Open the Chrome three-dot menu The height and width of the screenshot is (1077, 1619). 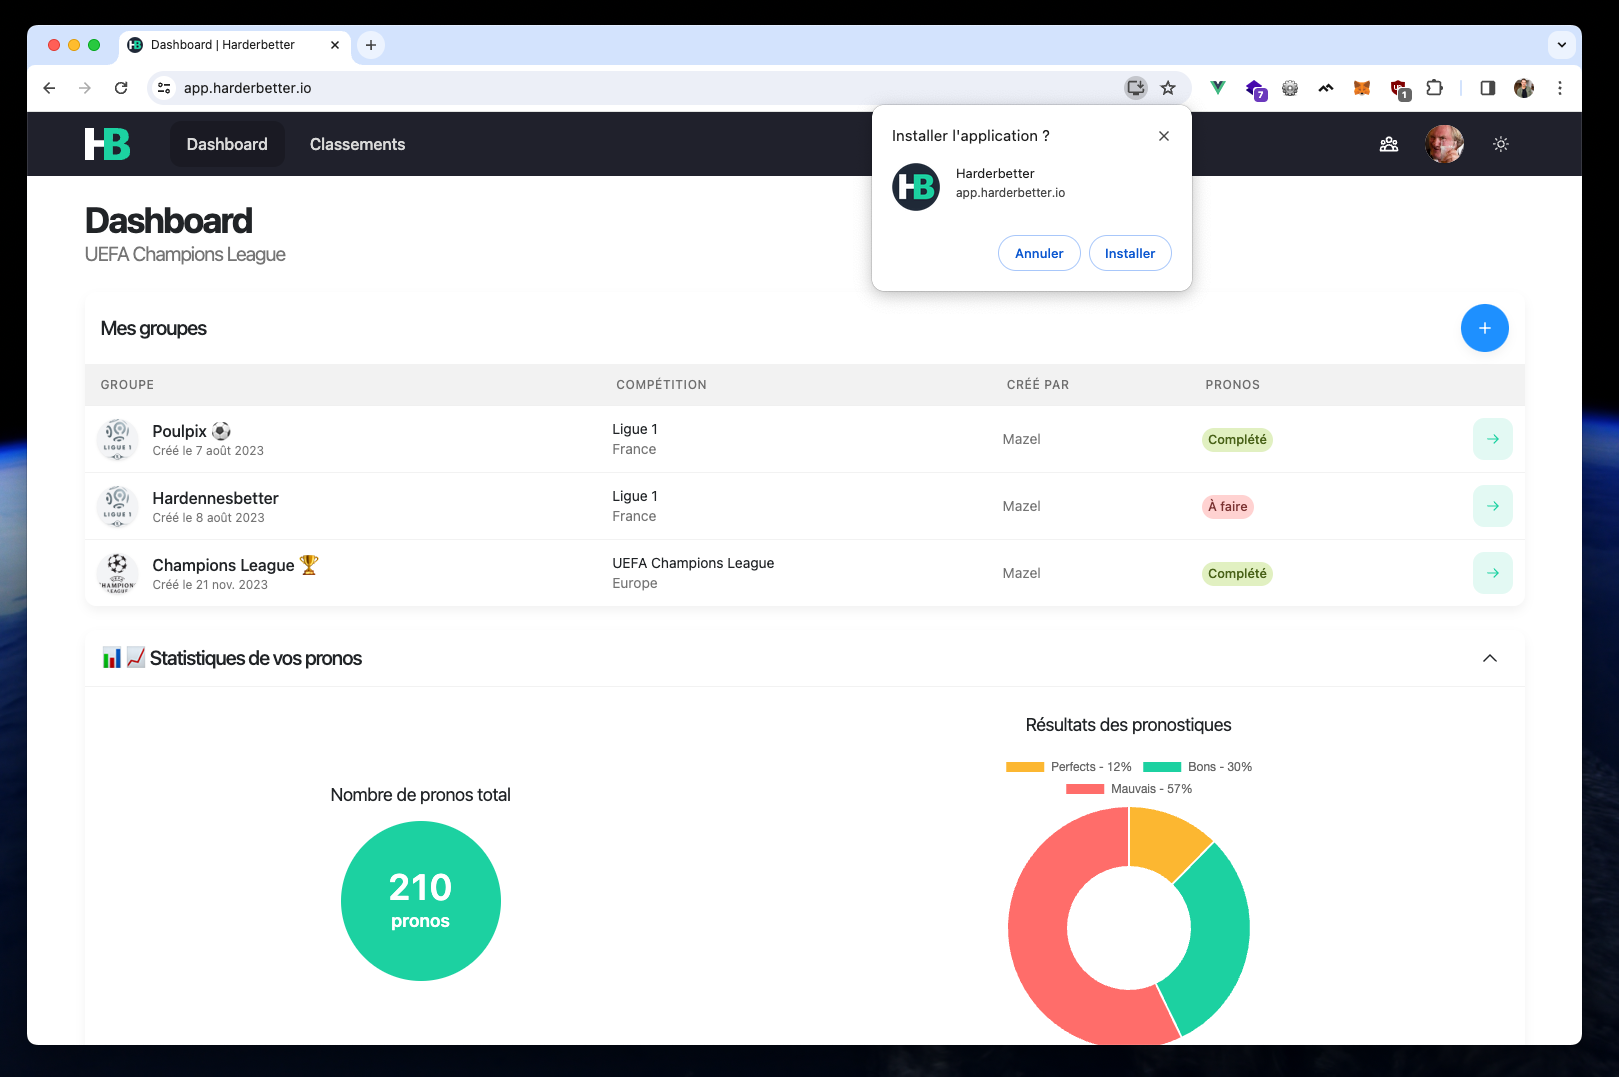(x=1559, y=88)
